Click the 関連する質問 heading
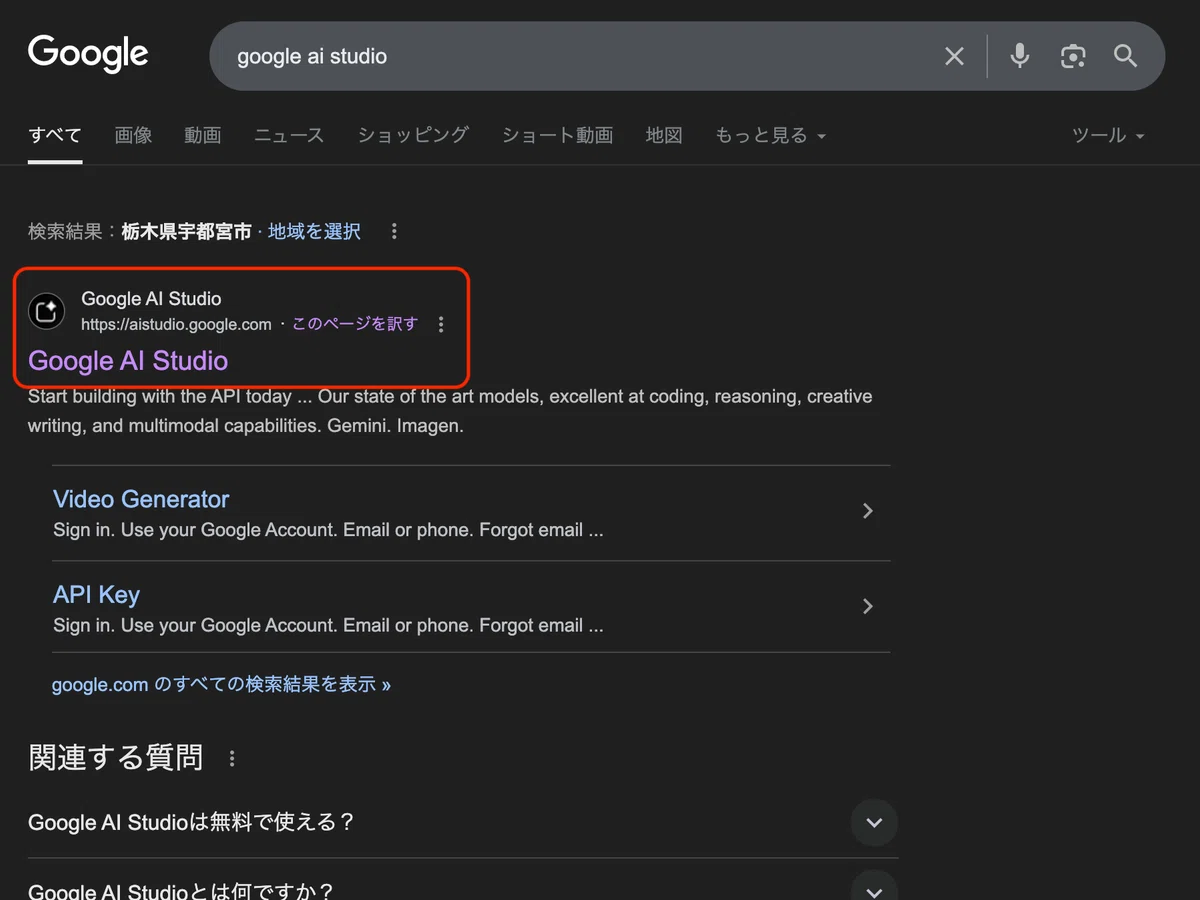This screenshot has height=900, width=1200. [116, 758]
